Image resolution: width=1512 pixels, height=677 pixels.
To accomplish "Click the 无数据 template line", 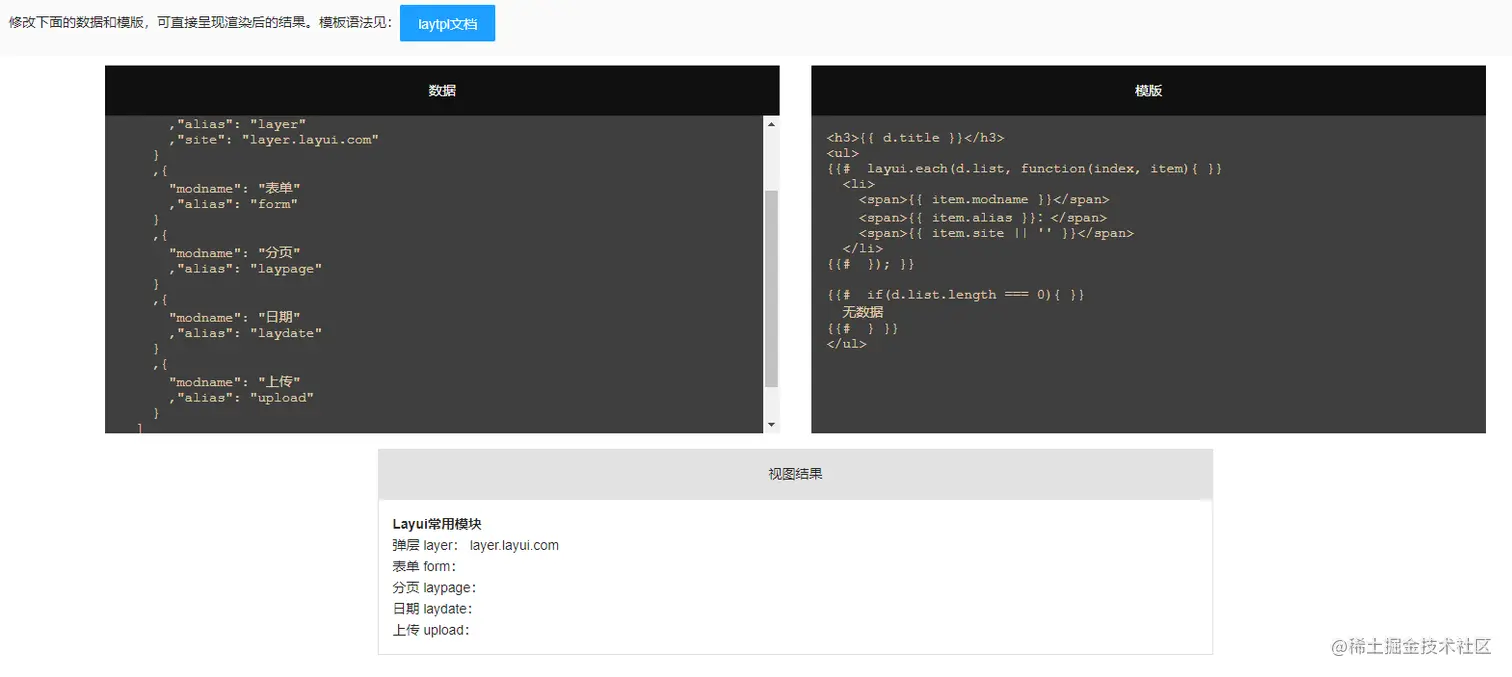I will (x=862, y=312).
